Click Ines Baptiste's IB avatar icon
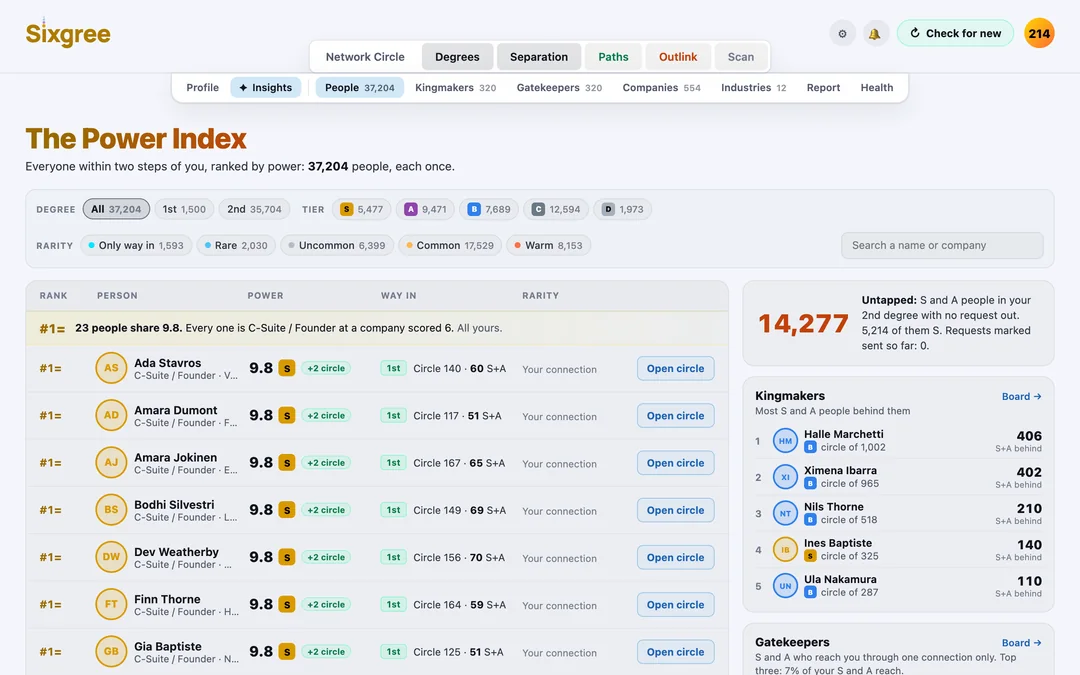The height and width of the screenshot is (675, 1080). coord(785,550)
